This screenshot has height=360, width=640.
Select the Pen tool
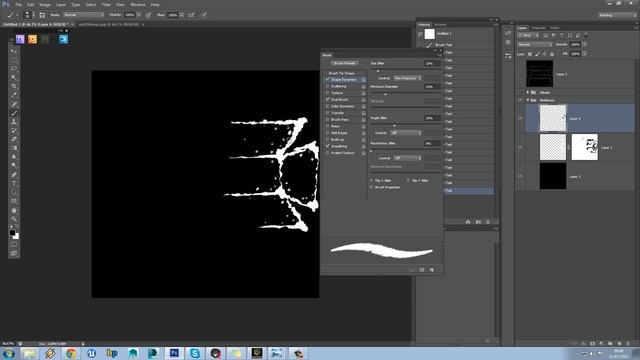coord(14,174)
